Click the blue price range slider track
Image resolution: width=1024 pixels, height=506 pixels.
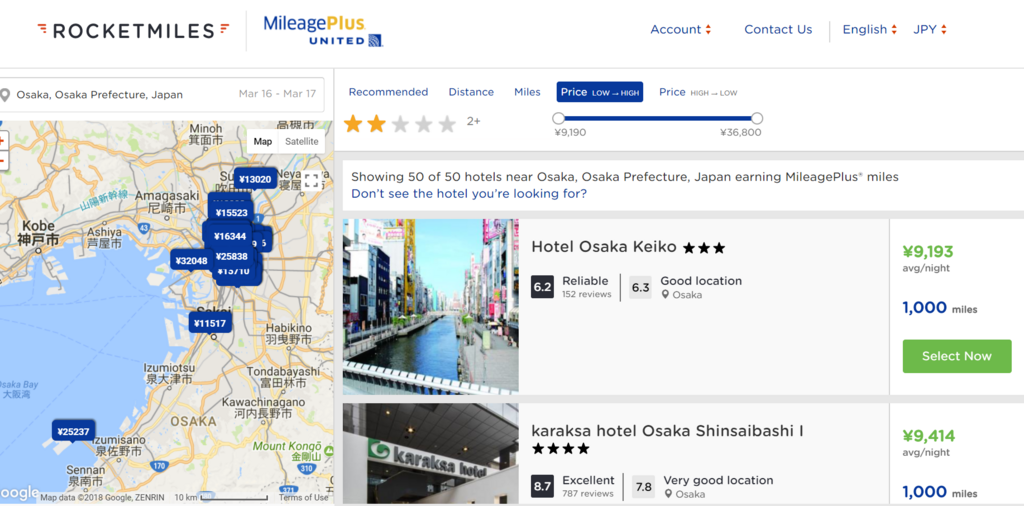[658, 118]
